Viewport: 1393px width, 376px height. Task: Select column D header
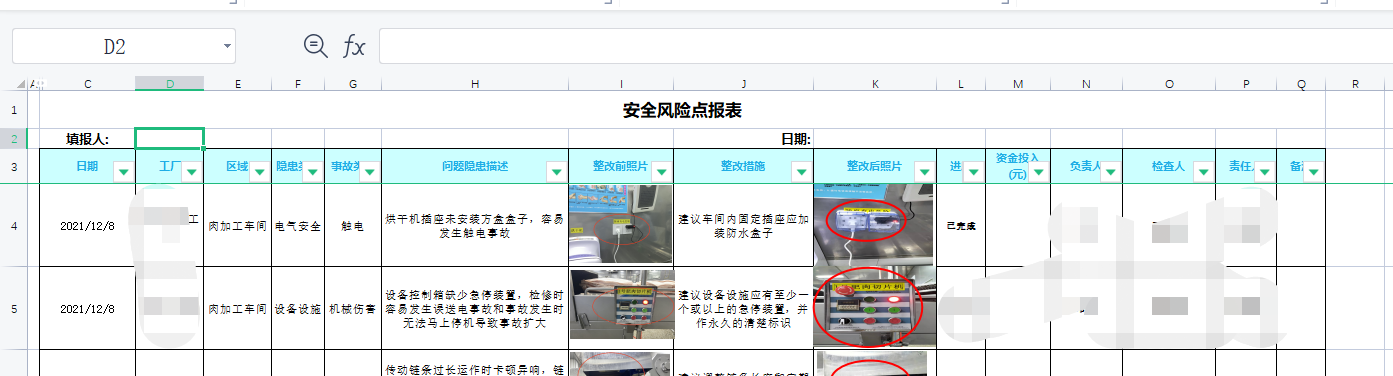tap(170, 84)
